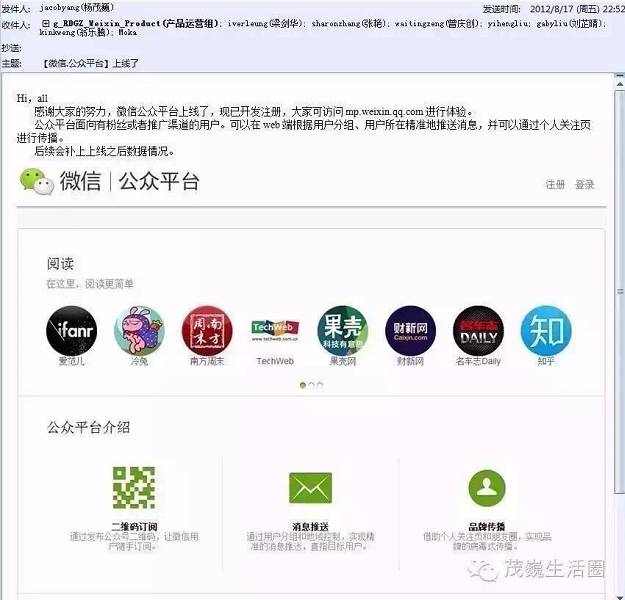625x600 pixels.
Task: Expand the g_RDGZ_Weixin_Product recipient group
Action: 45,24
